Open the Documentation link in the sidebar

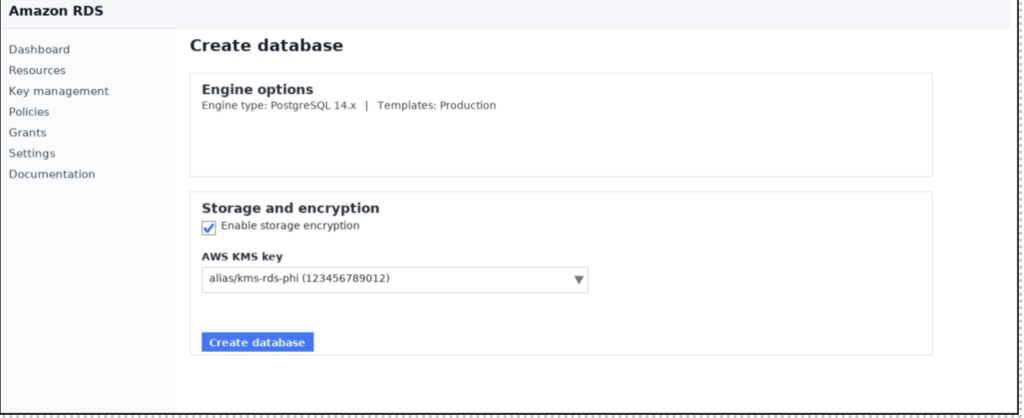52,174
